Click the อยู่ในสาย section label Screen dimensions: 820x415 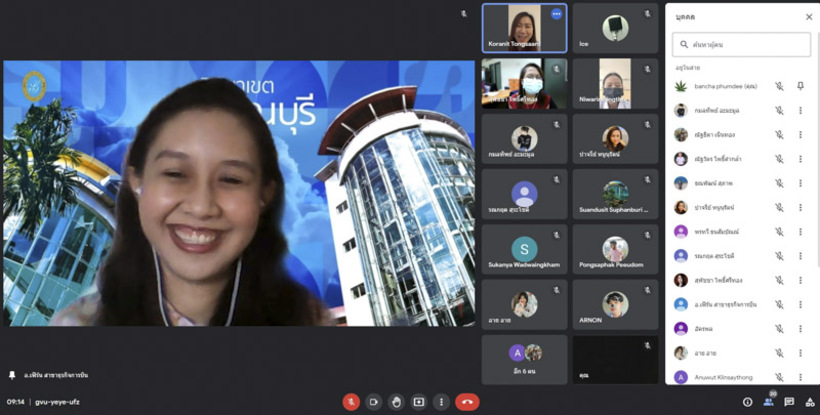click(687, 68)
